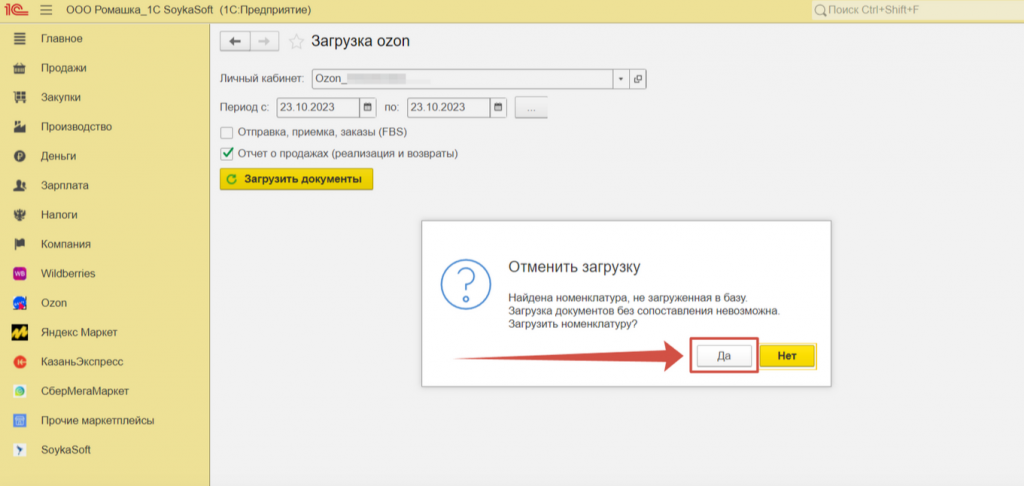The image size is (1024, 486).
Task: Go to Яндекс Маркет section
Action: (x=78, y=332)
